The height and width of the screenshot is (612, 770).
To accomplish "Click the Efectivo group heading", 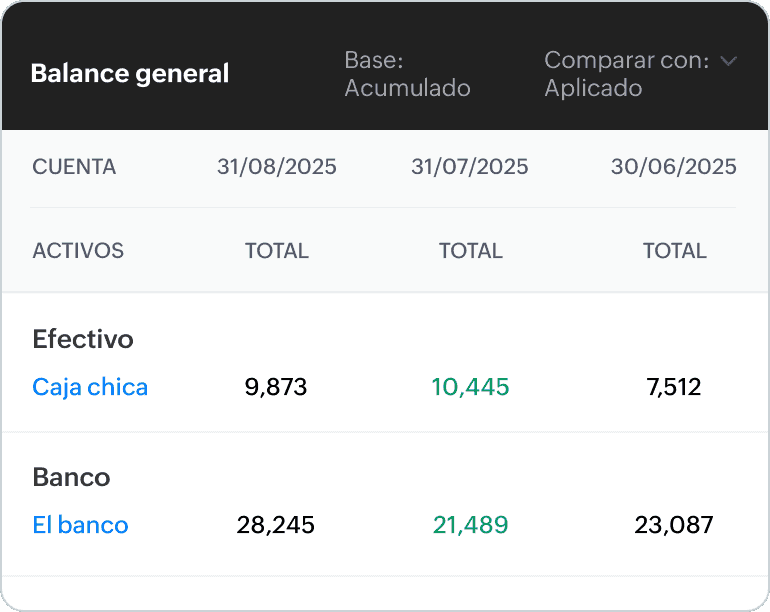I will click(83, 339).
